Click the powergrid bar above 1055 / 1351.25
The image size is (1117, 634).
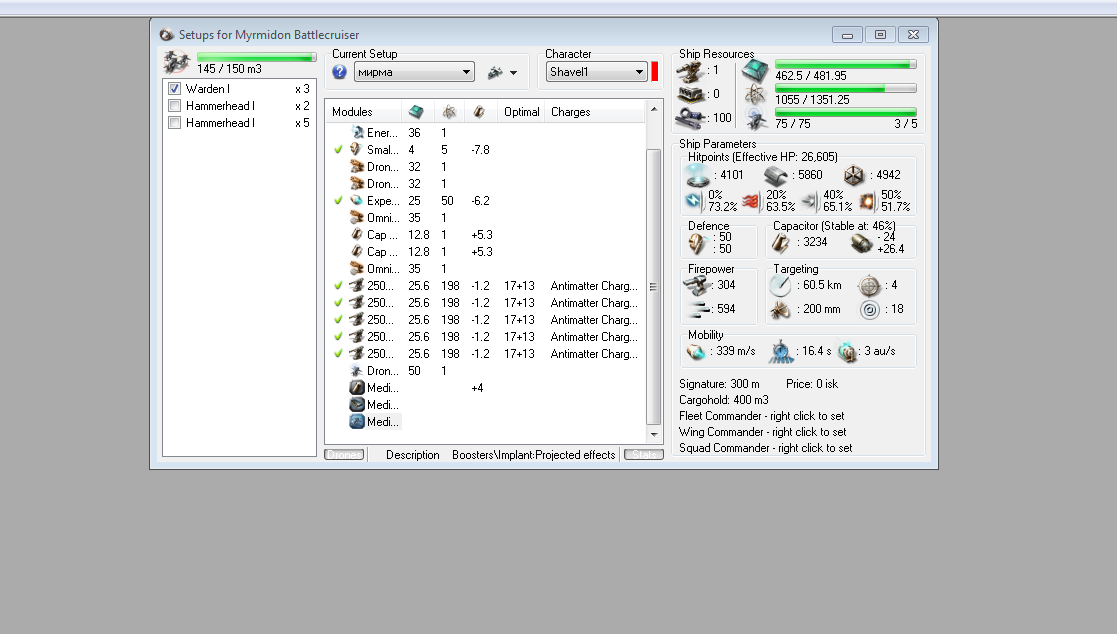(x=846, y=89)
